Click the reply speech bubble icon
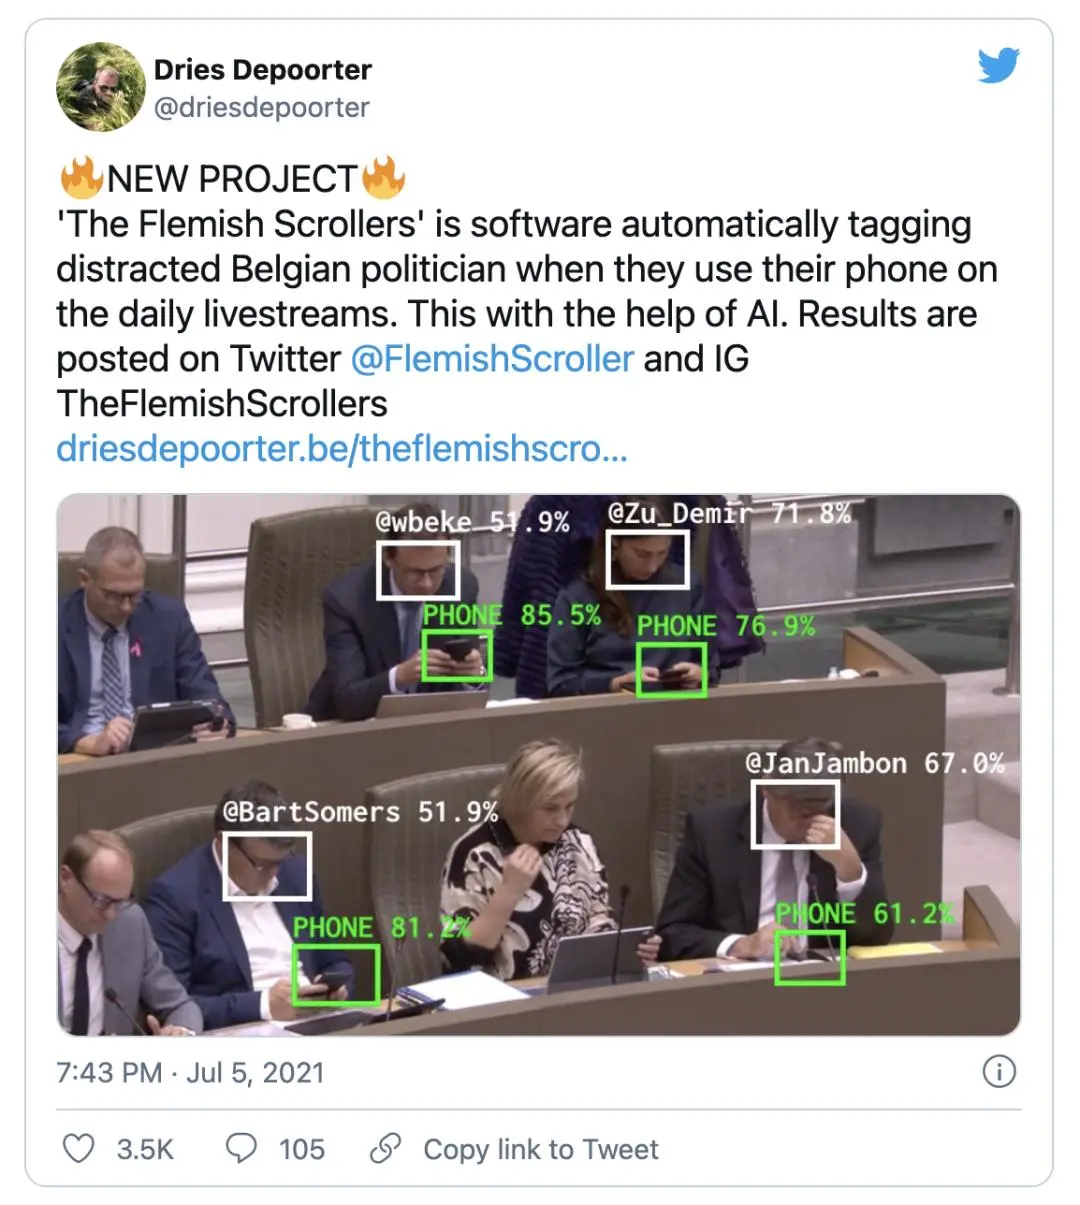The height and width of the screenshot is (1205, 1080). tap(241, 1148)
